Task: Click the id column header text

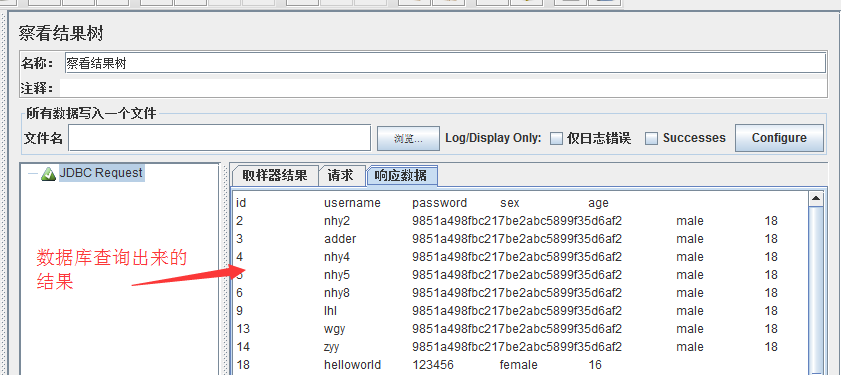Action: pyautogui.click(x=241, y=203)
